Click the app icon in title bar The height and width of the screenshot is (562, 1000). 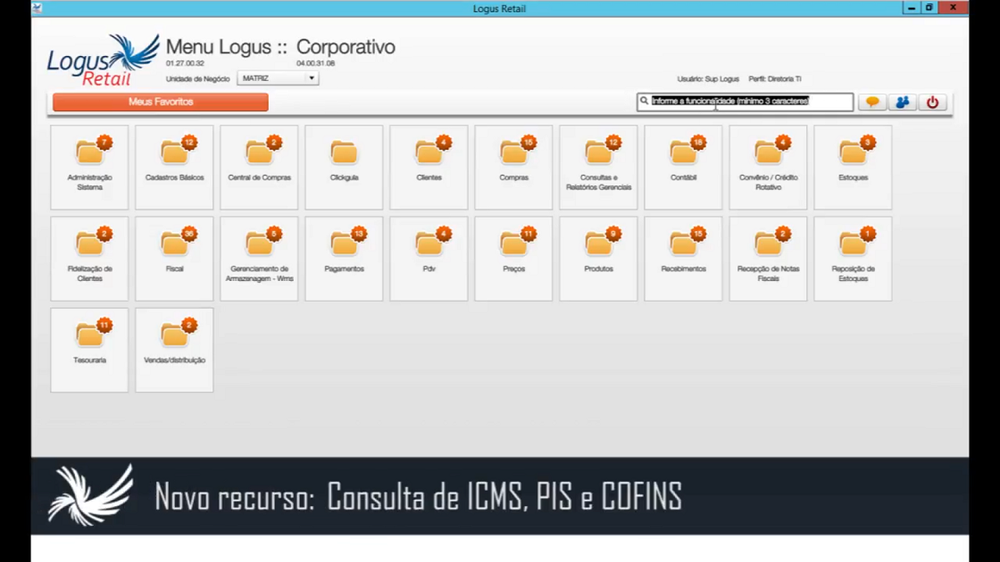(37, 8)
